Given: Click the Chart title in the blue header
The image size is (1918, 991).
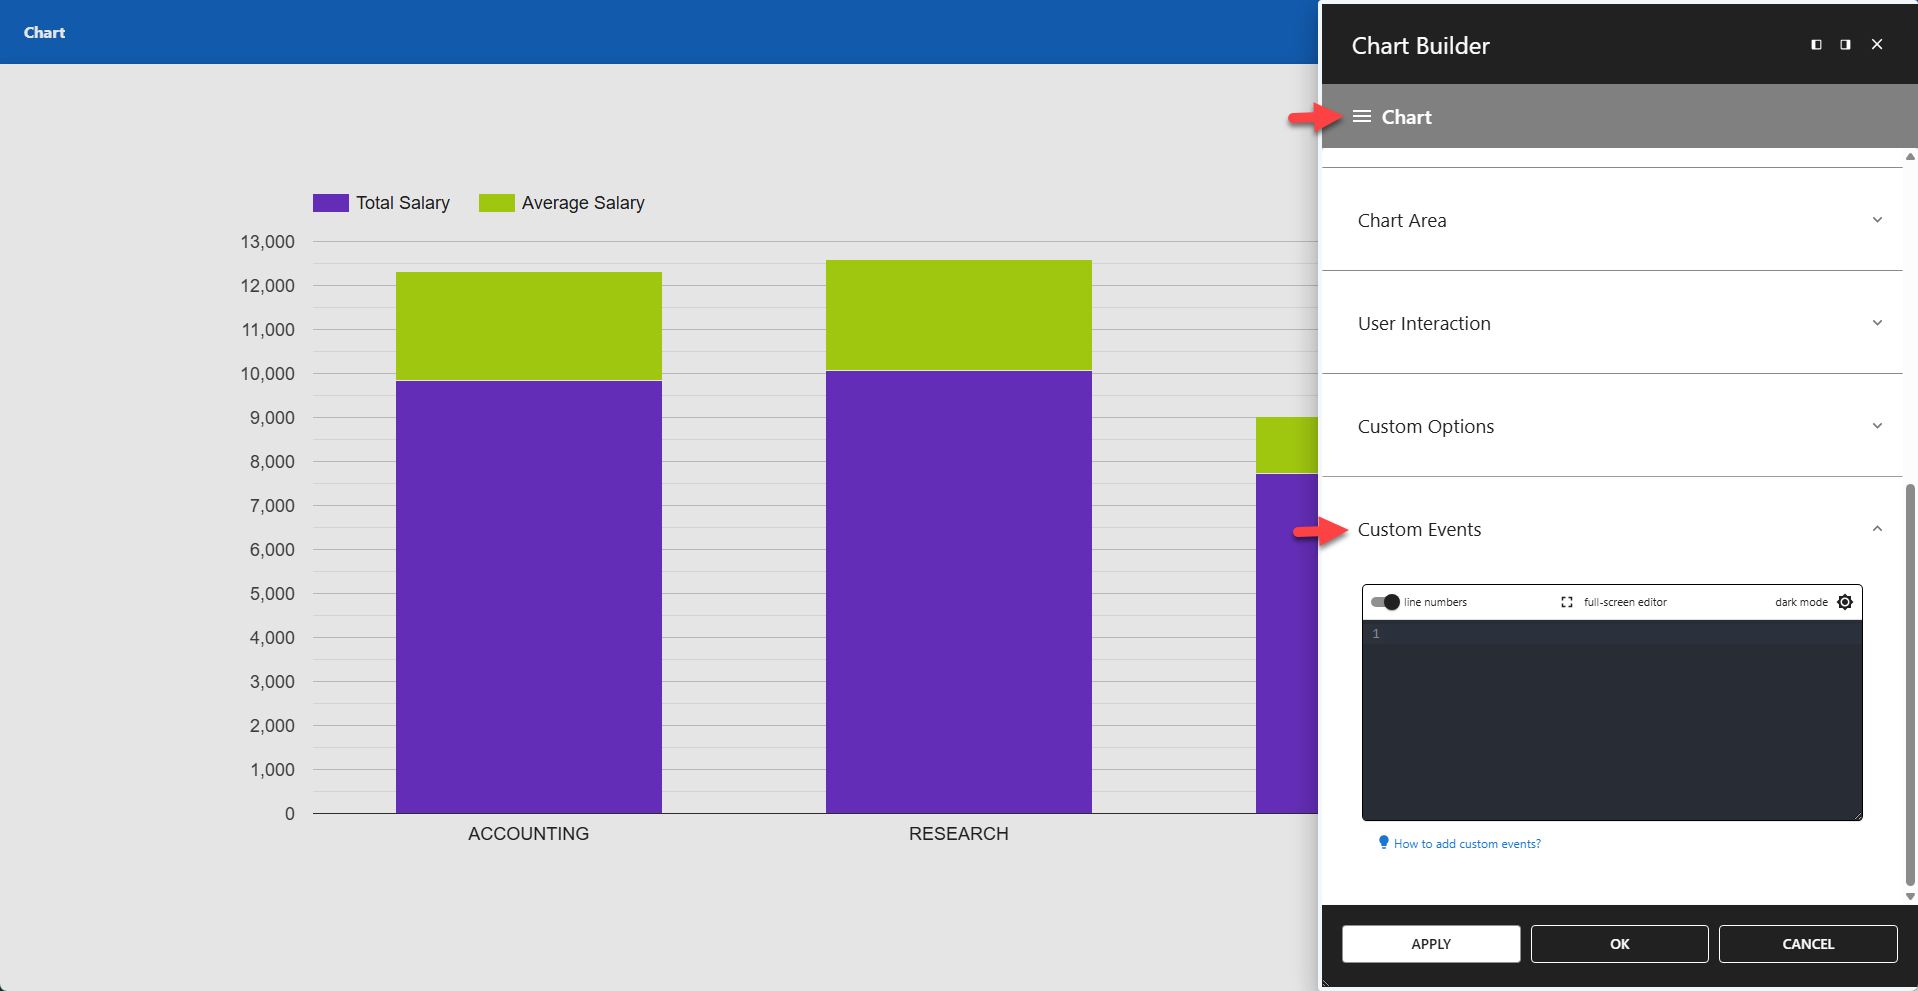Looking at the screenshot, I should click(x=43, y=31).
